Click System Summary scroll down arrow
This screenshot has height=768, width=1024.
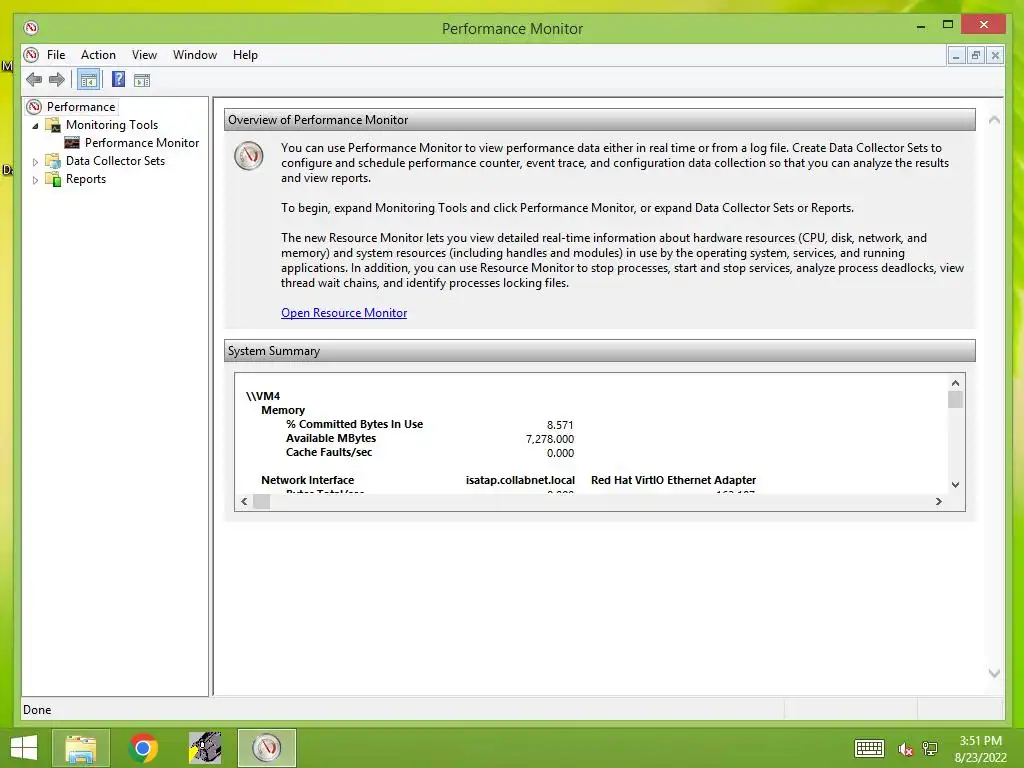click(955, 485)
